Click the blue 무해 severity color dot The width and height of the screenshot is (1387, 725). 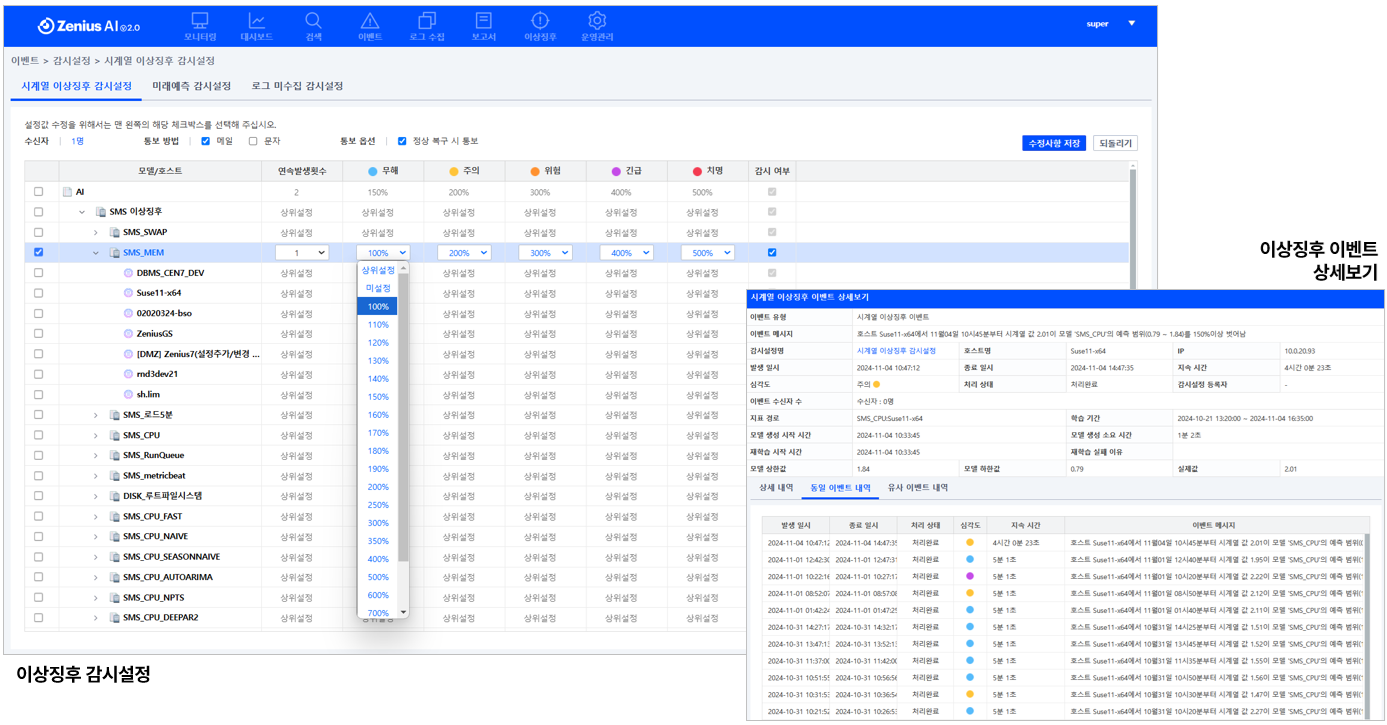373,172
